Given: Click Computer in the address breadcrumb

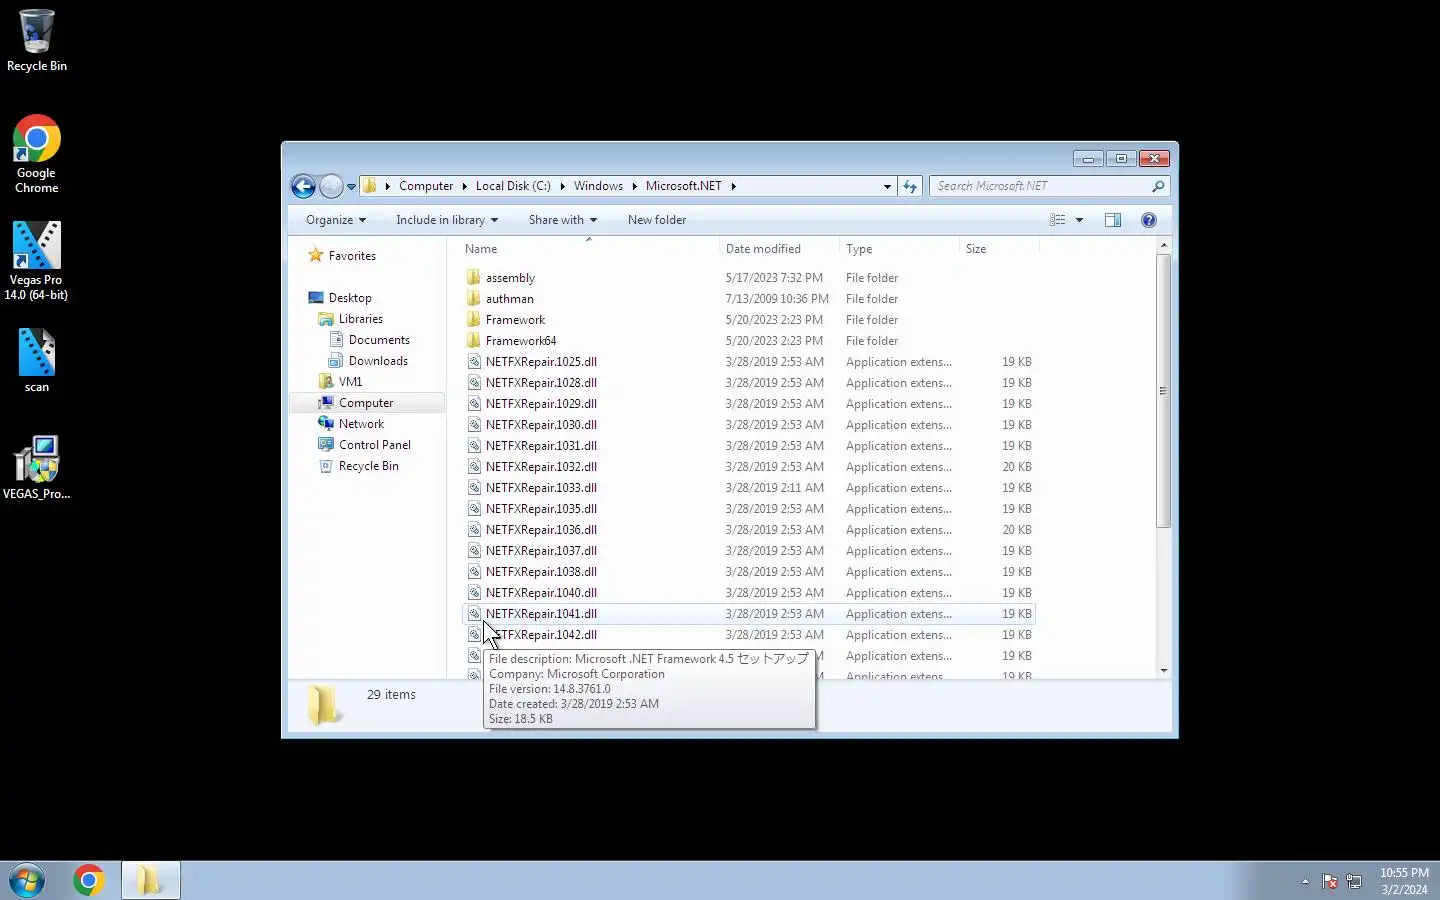Looking at the screenshot, I should (426, 186).
